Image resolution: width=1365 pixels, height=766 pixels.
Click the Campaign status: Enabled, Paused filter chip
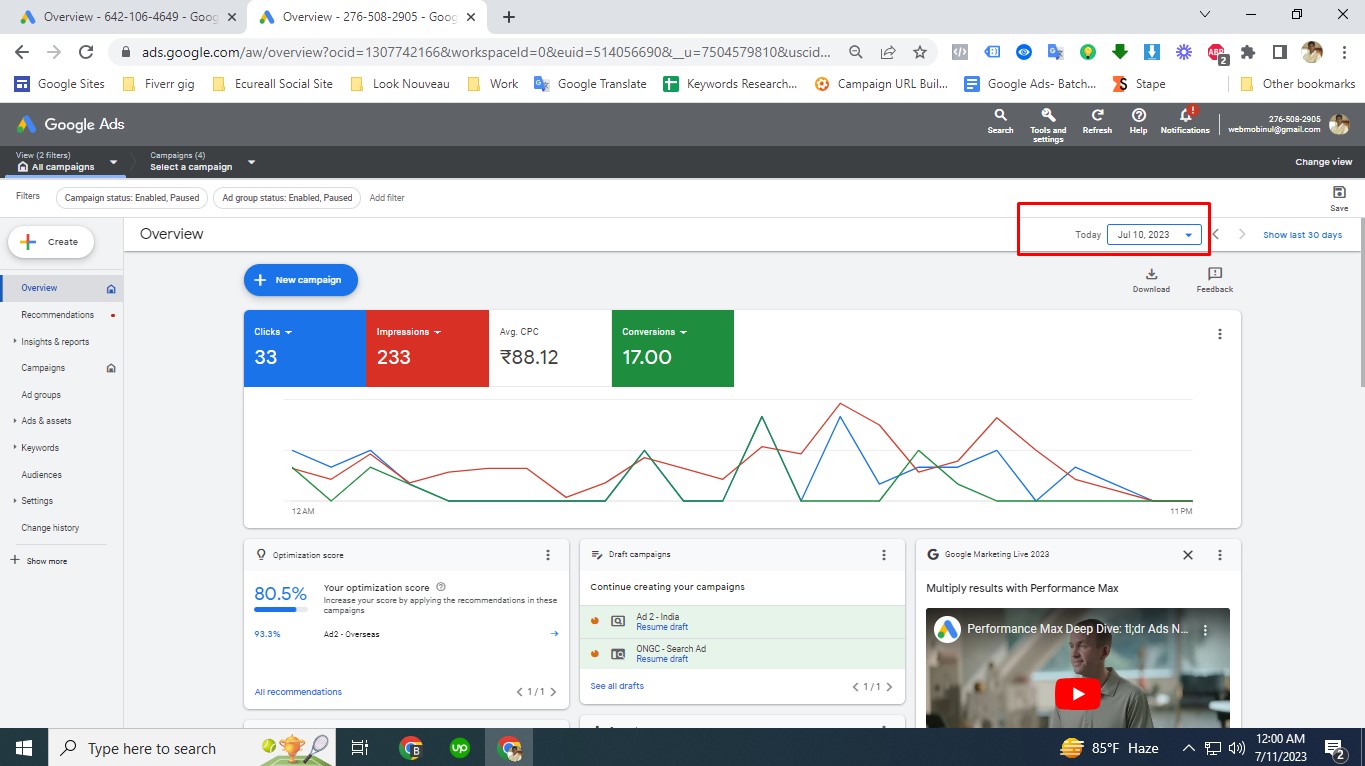[x=132, y=198]
